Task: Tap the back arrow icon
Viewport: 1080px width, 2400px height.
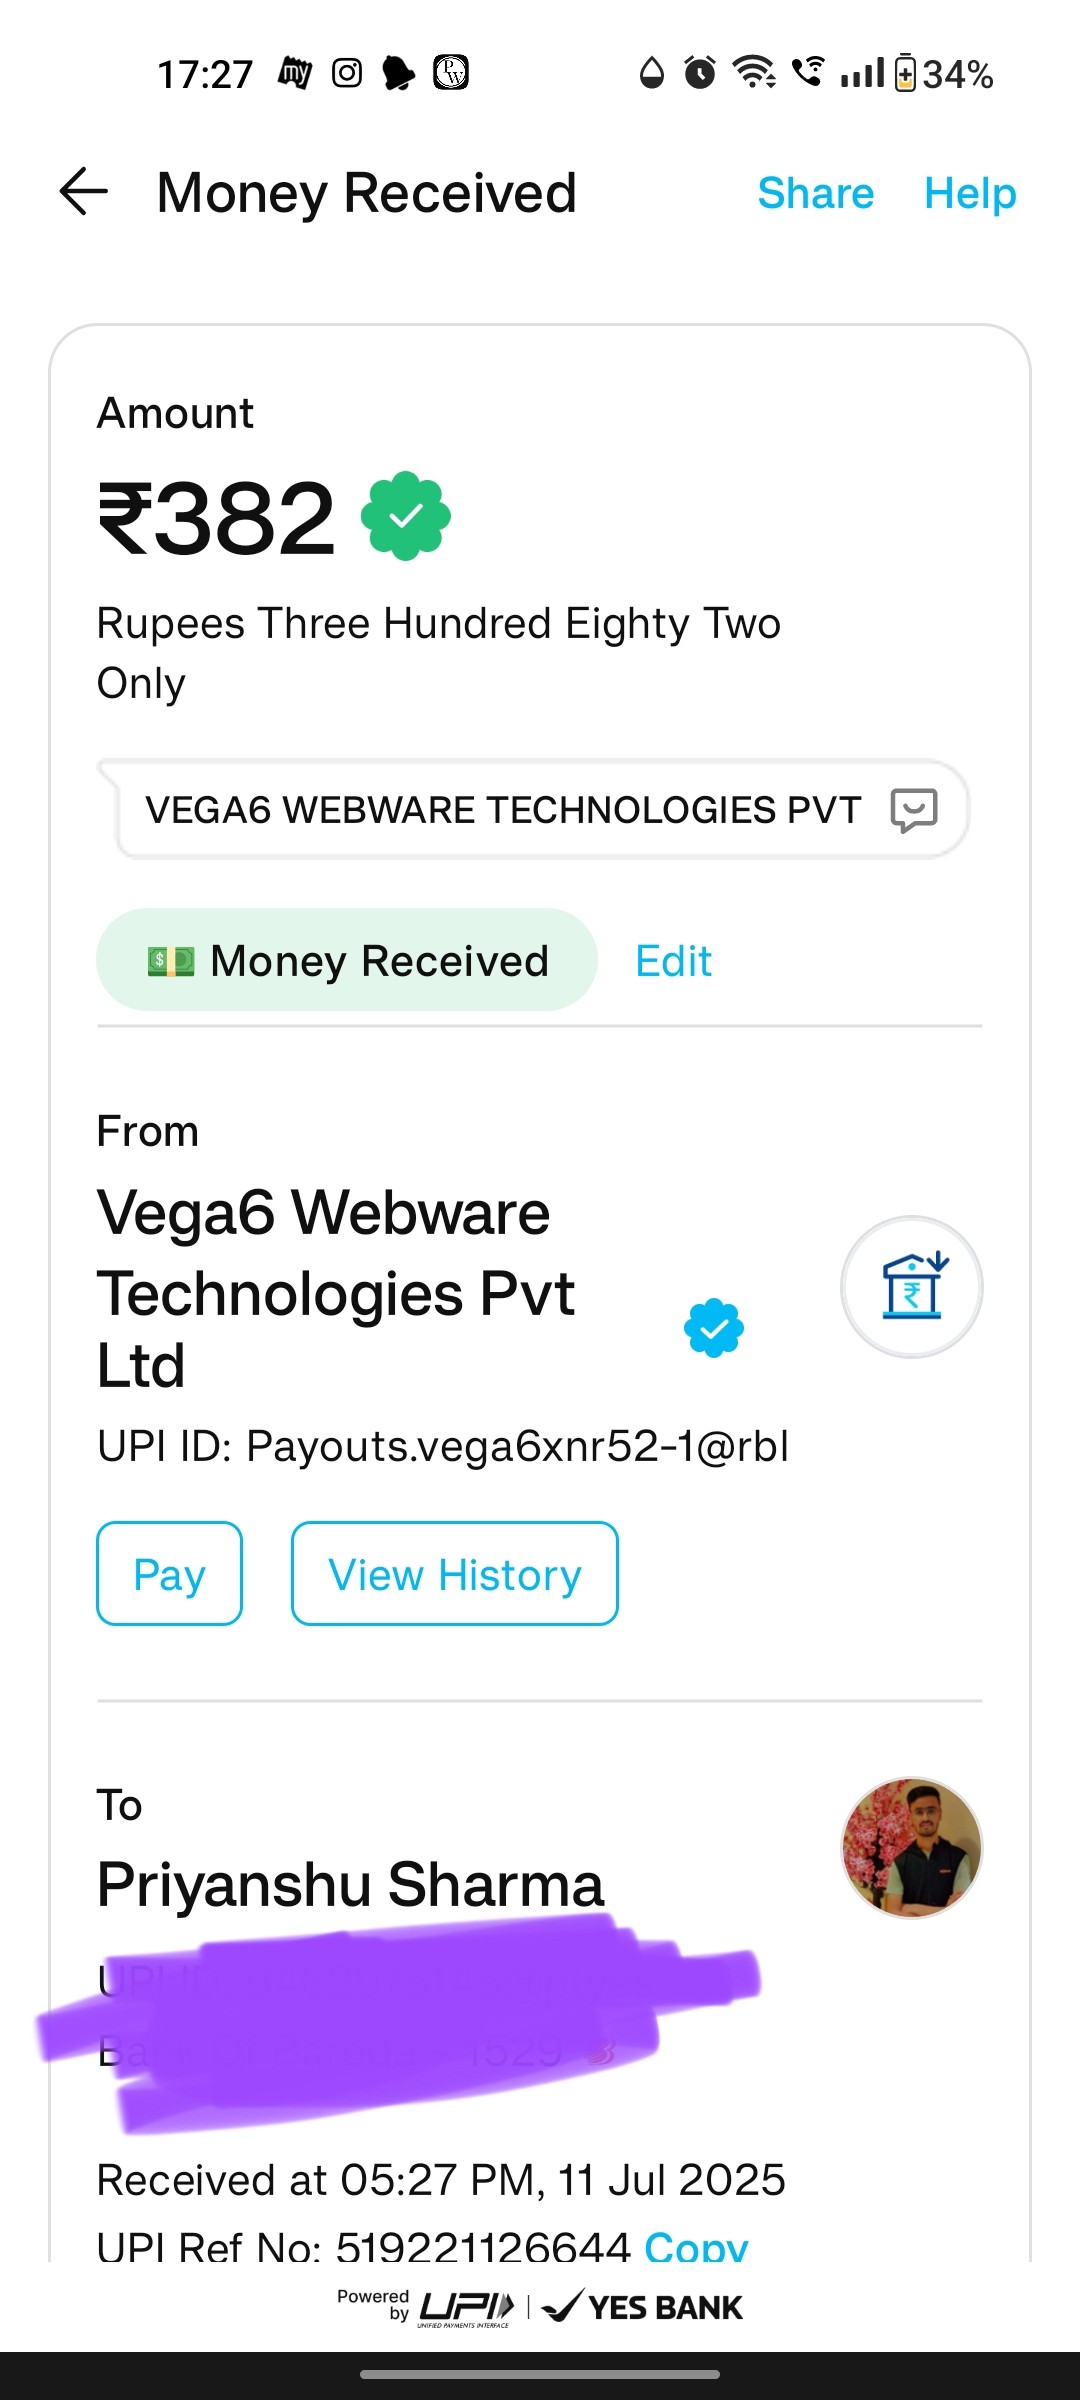Action: tap(84, 192)
